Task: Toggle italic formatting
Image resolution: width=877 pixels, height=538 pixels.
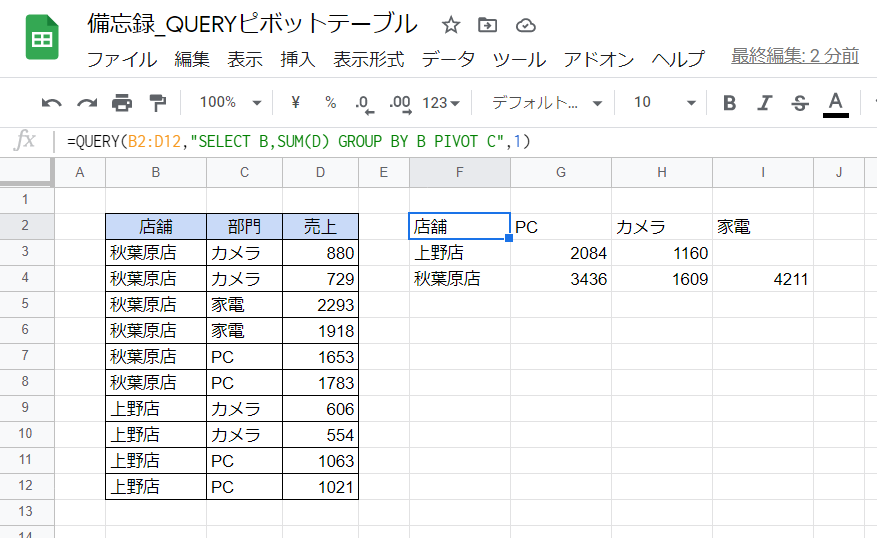Action: (765, 103)
